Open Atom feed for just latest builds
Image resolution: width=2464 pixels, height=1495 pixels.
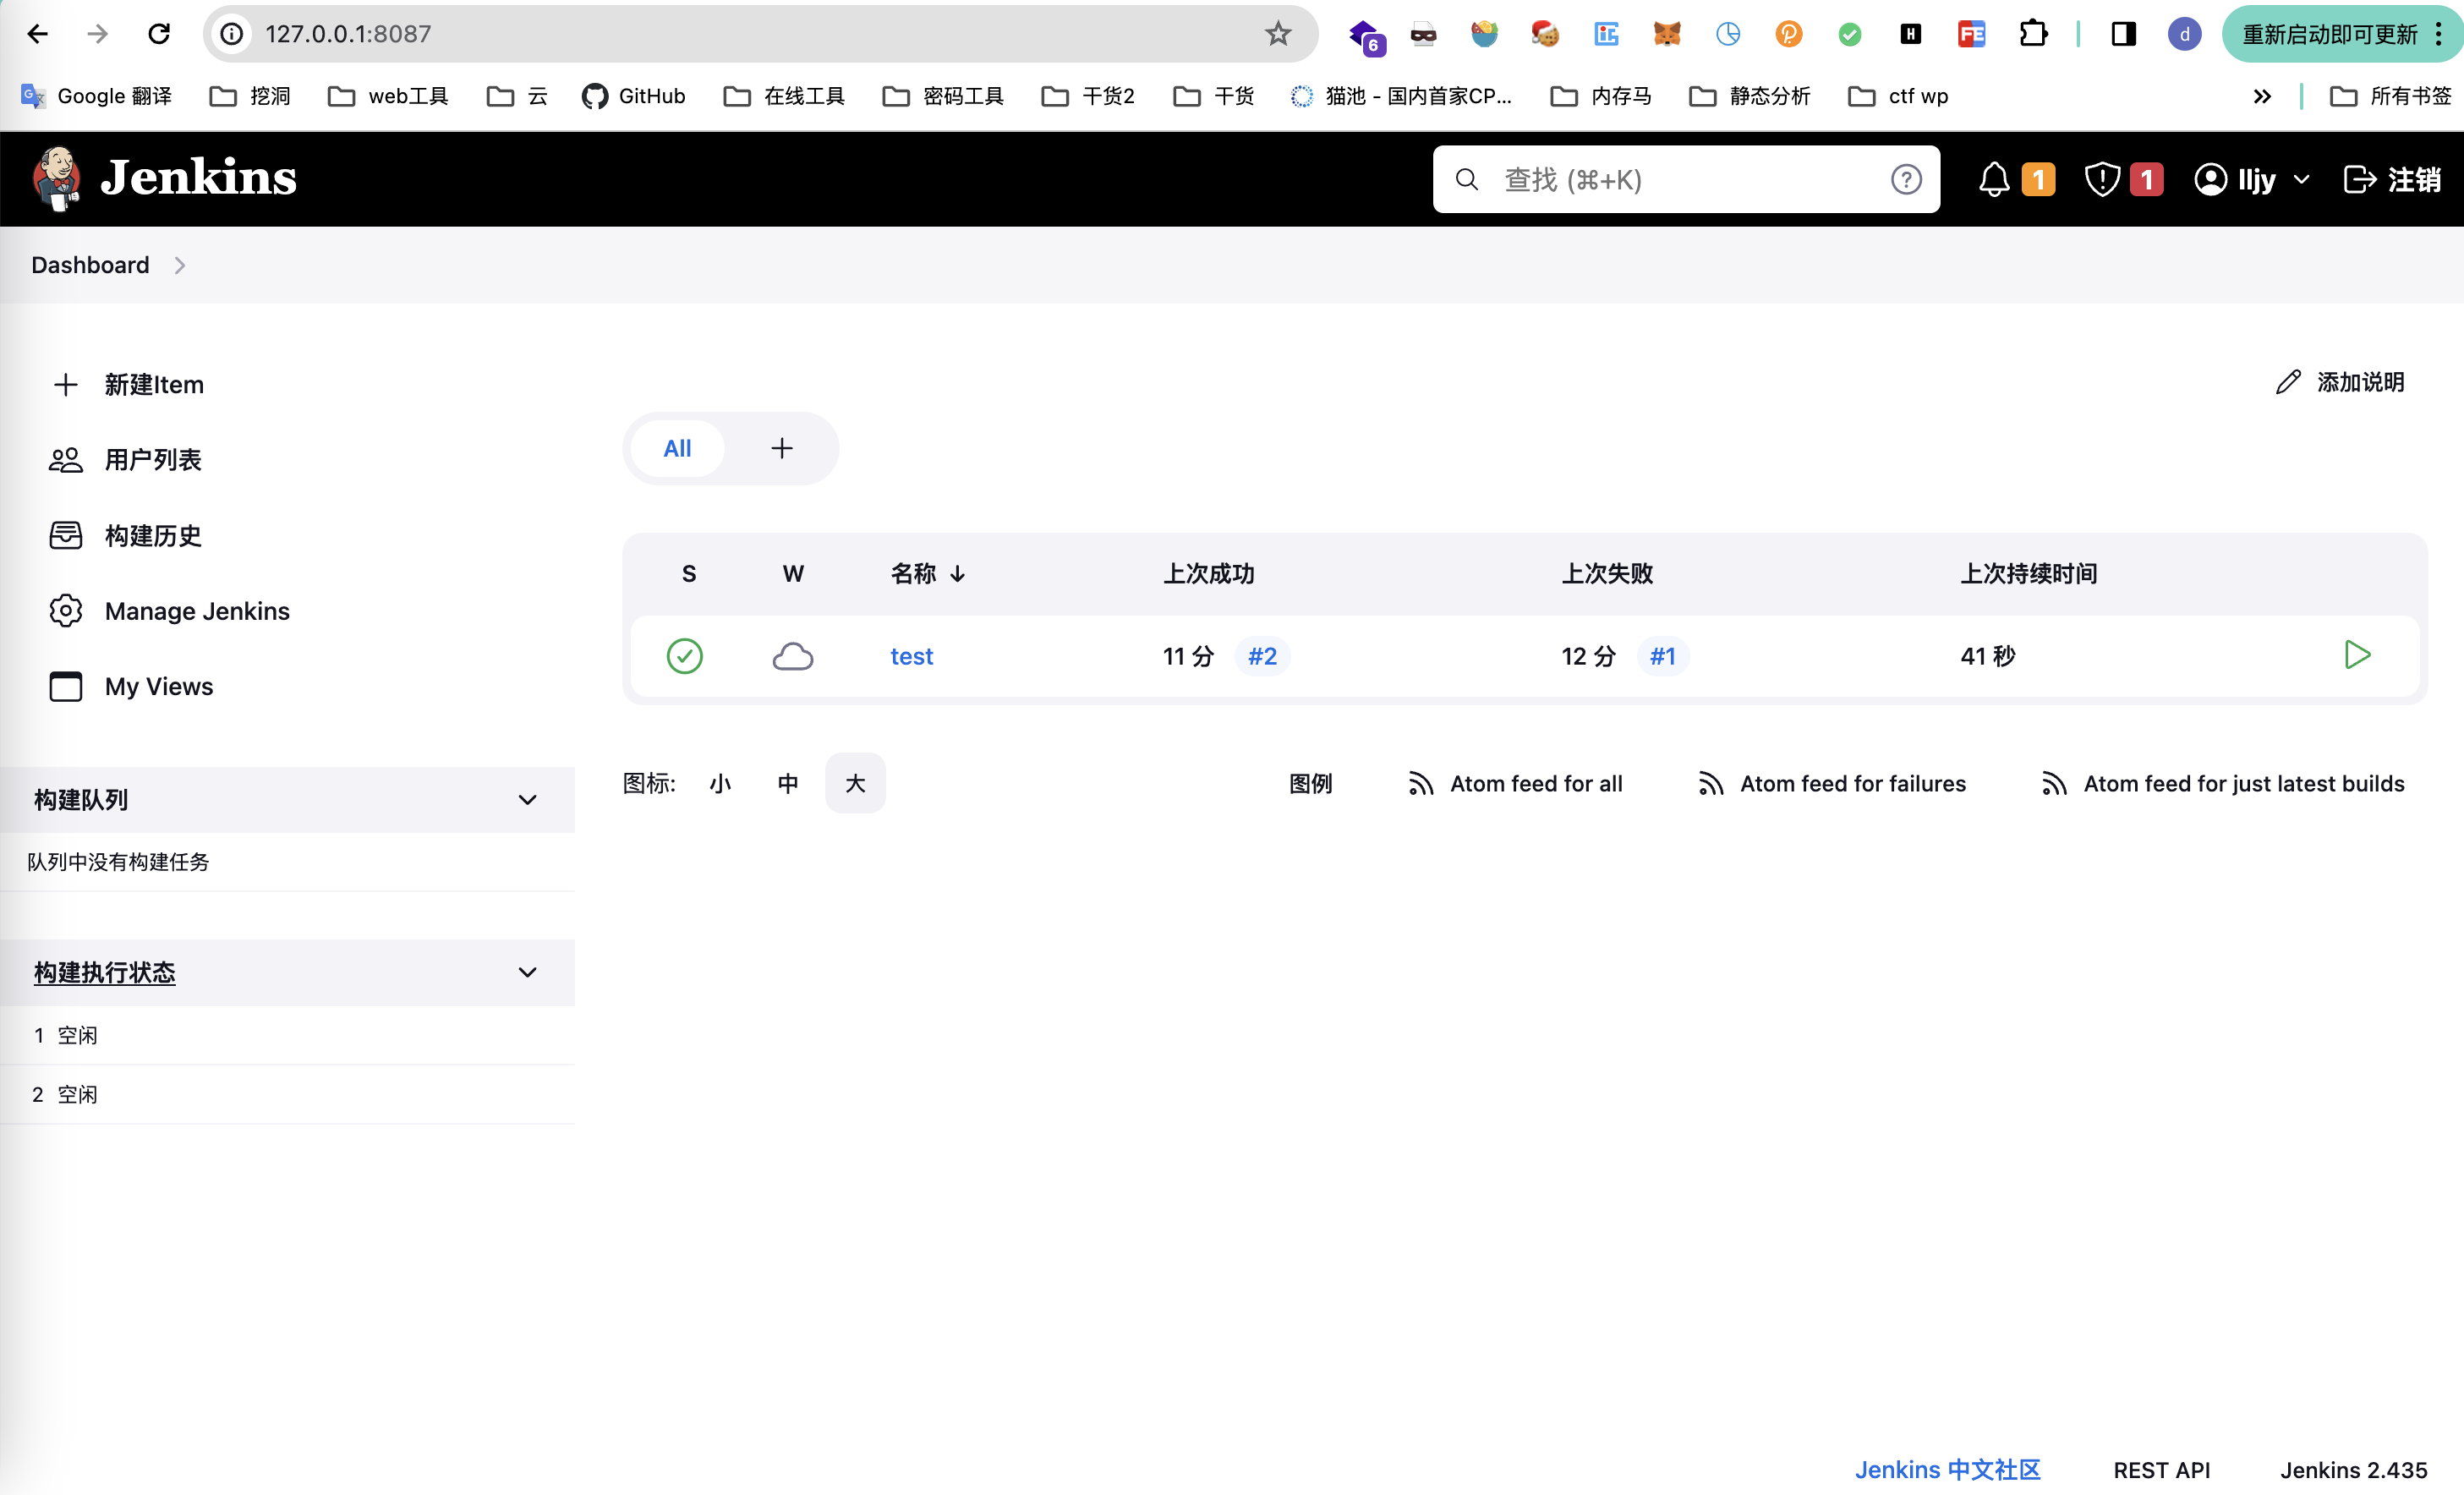coord(2223,784)
